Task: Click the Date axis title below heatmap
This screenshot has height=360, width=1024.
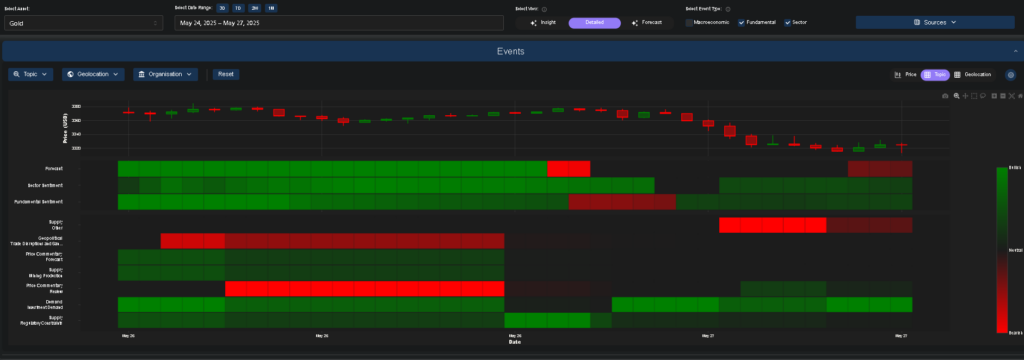Action: [x=515, y=341]
